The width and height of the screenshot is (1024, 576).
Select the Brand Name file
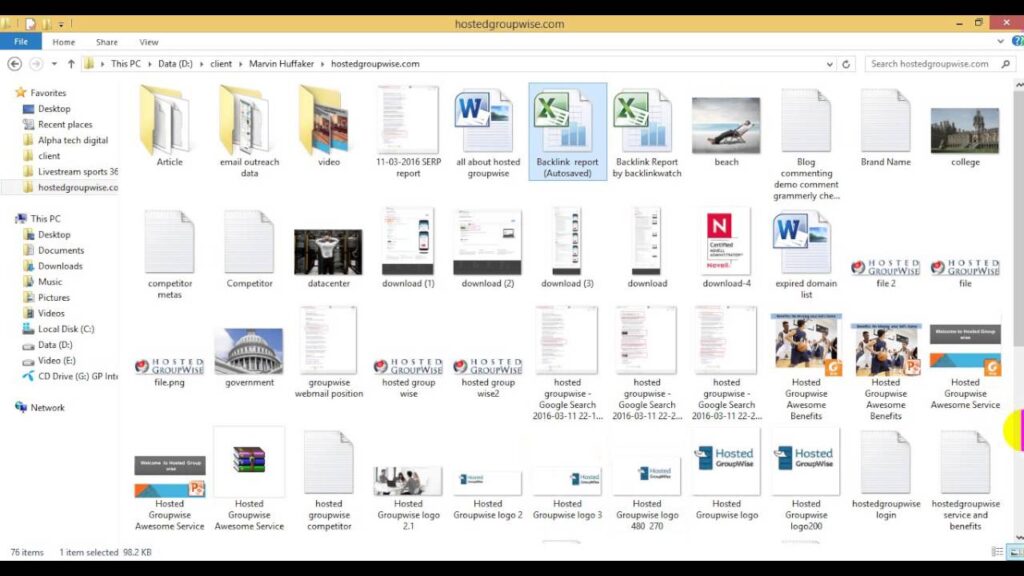[x=886, y=127]
